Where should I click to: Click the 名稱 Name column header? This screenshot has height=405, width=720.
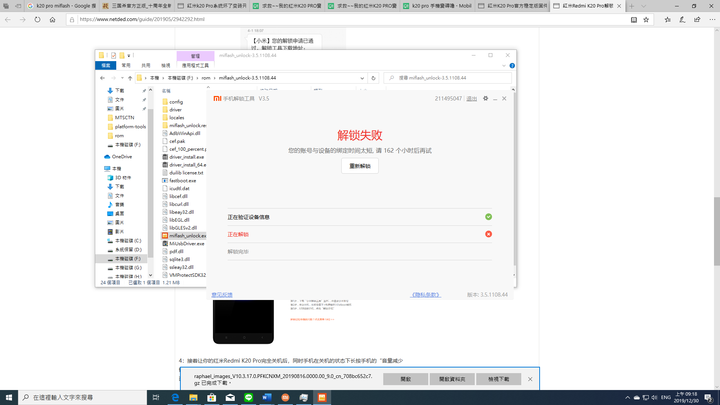166,91
